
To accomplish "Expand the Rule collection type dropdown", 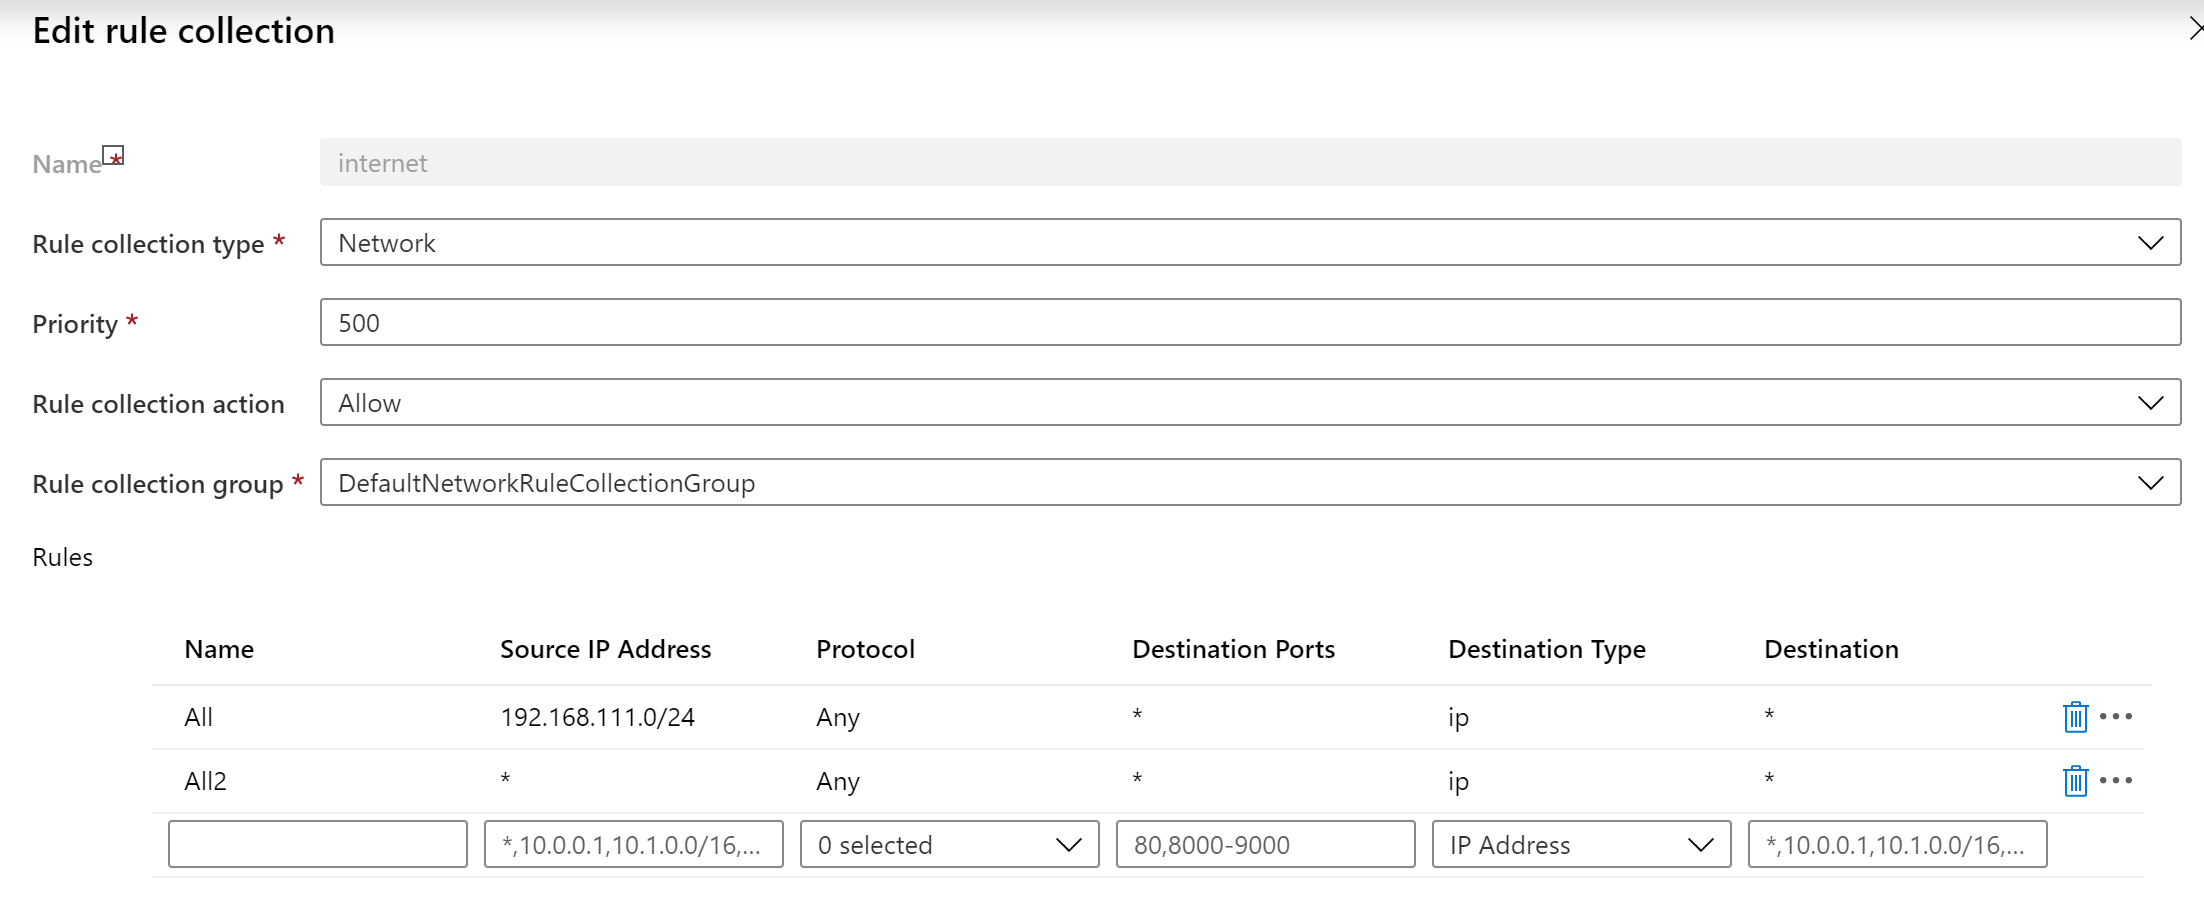I will (1250, 243).
